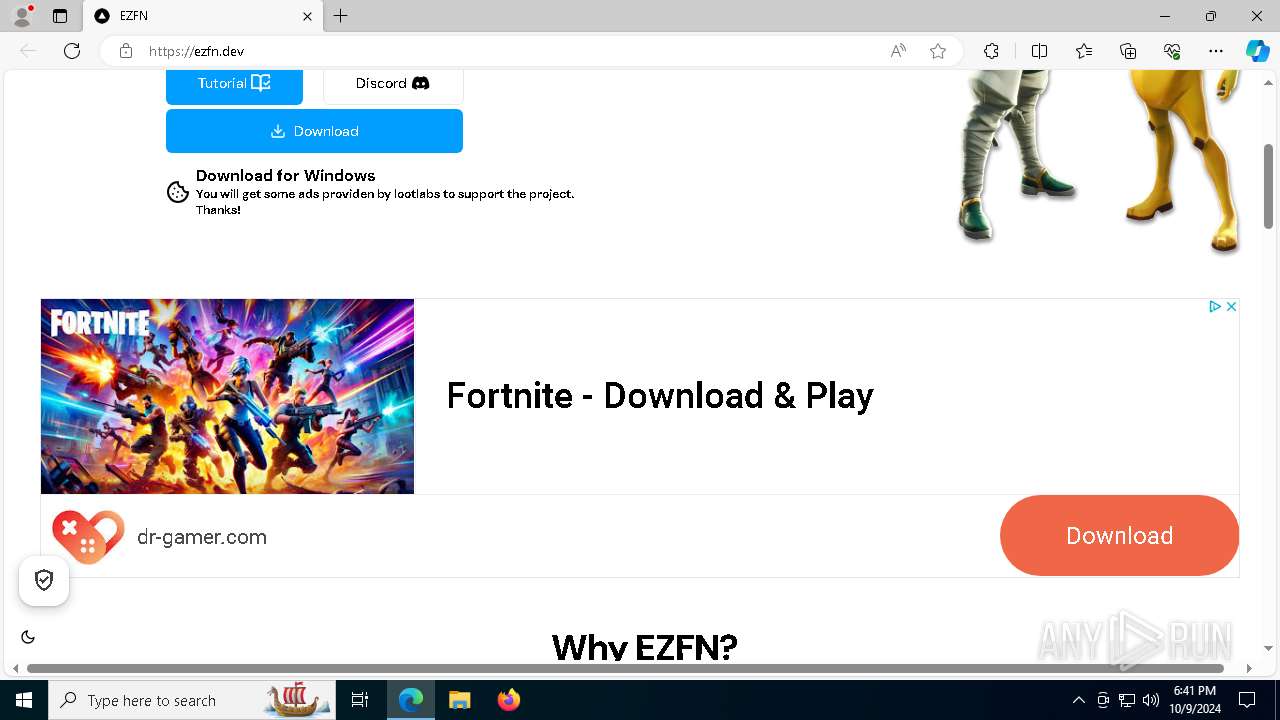Open volume control in tray
The width and height of the screenshot is (1280, 720).
(x=1151, y=700)
